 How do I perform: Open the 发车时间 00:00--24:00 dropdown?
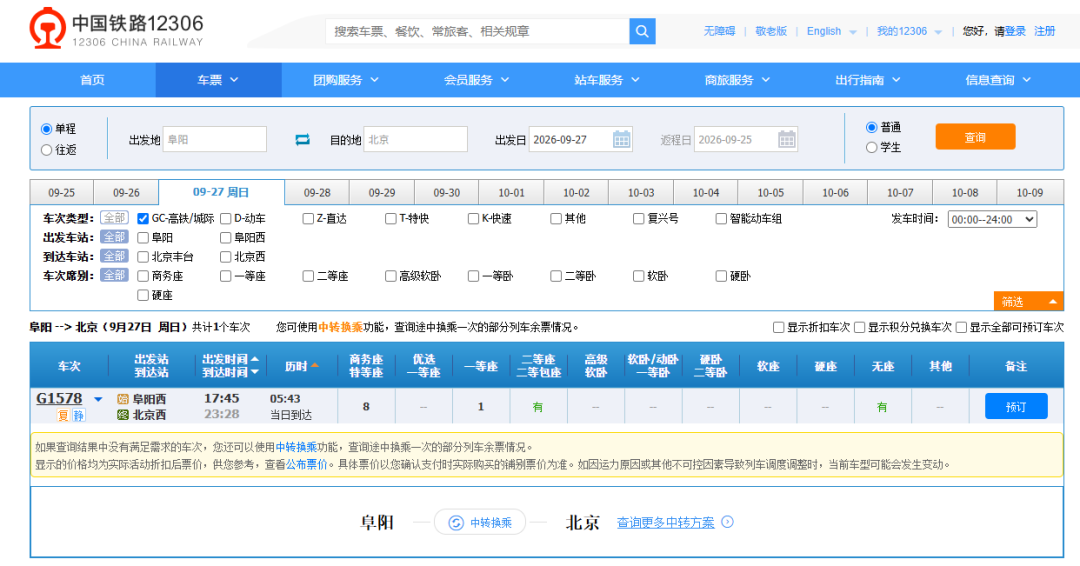(x=992, y=220)
